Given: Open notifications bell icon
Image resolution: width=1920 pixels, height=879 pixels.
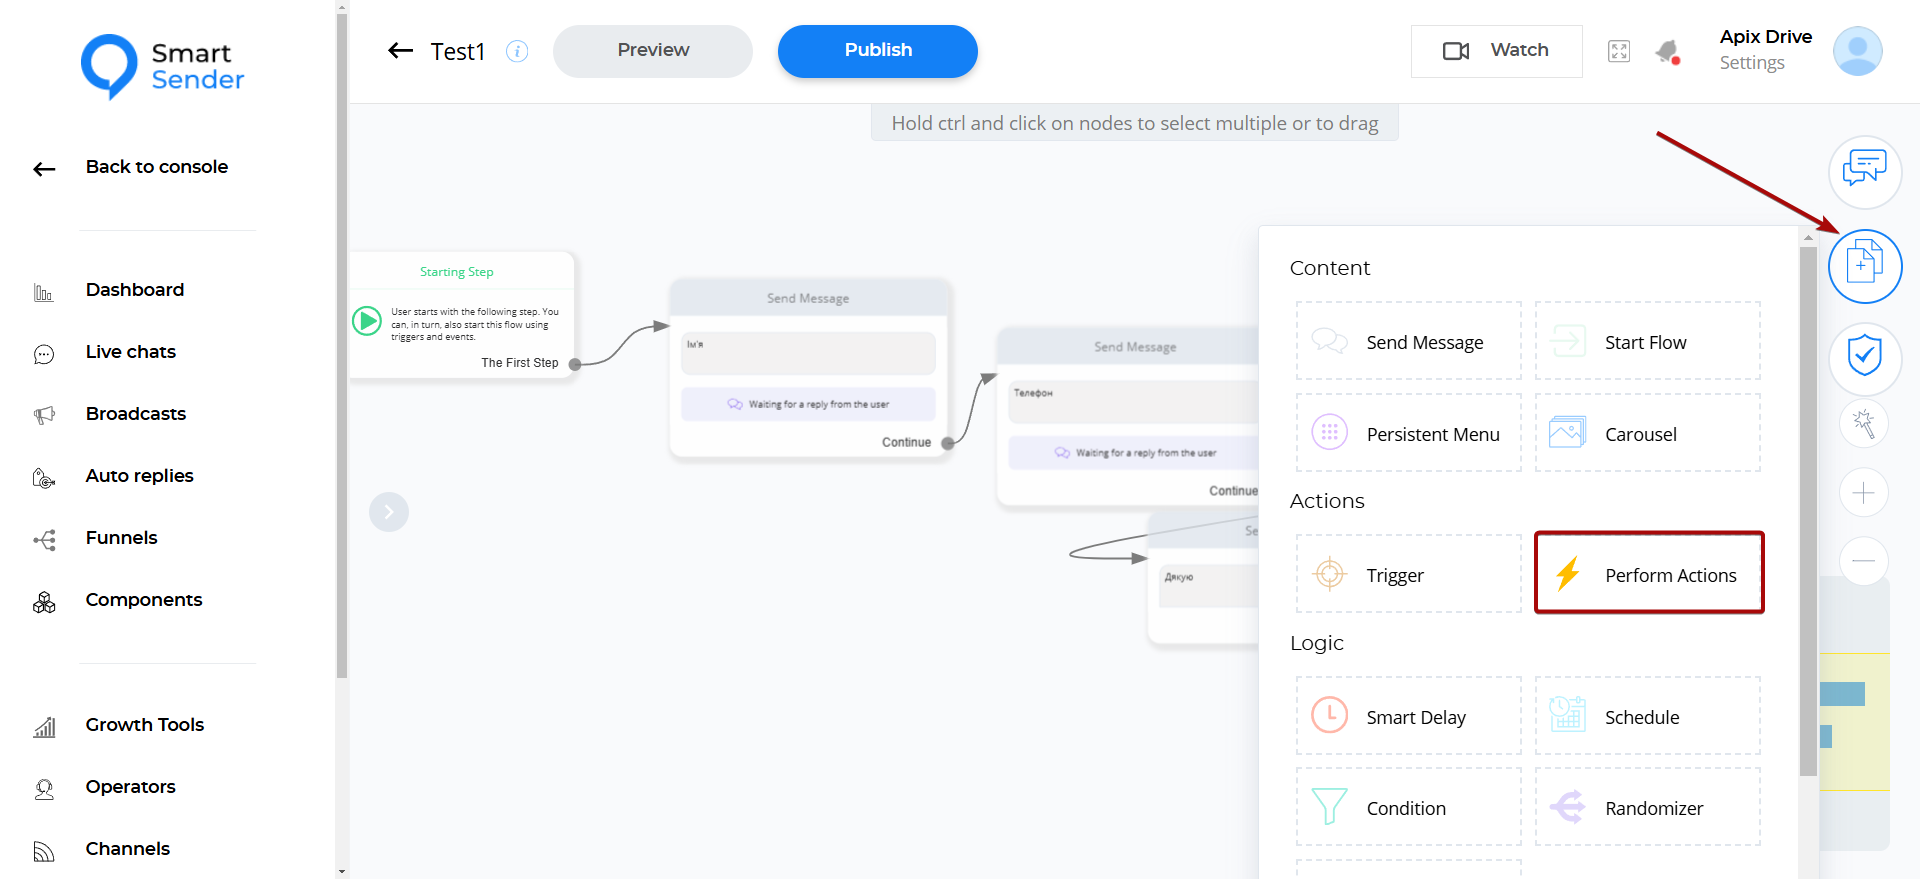Looking at the screenshot, I should (x=1667, y=52).
